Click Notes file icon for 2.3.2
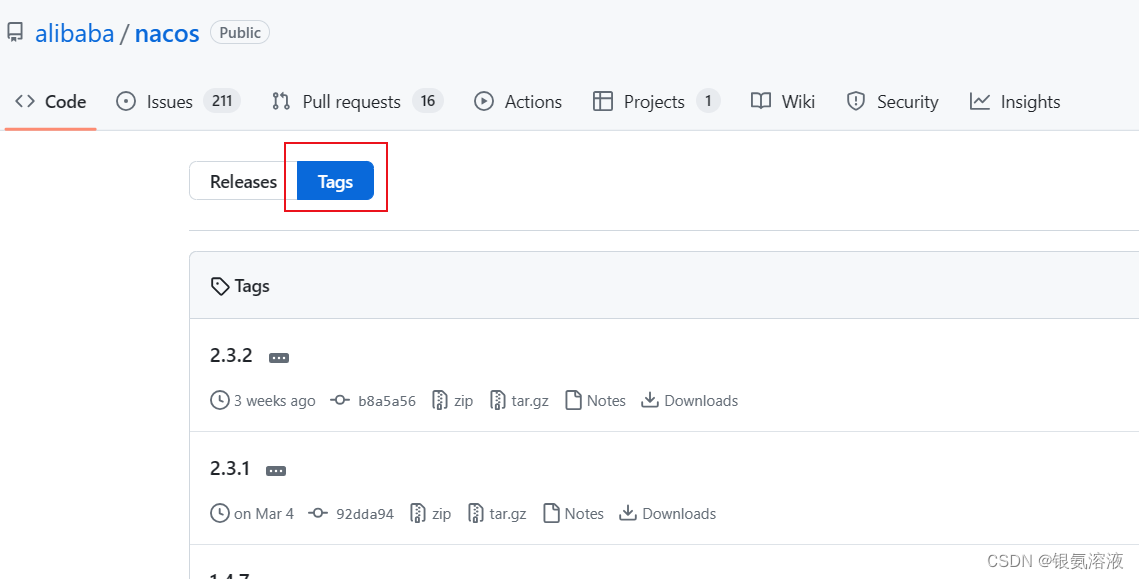1139x579 pixels. coord(574,400)
